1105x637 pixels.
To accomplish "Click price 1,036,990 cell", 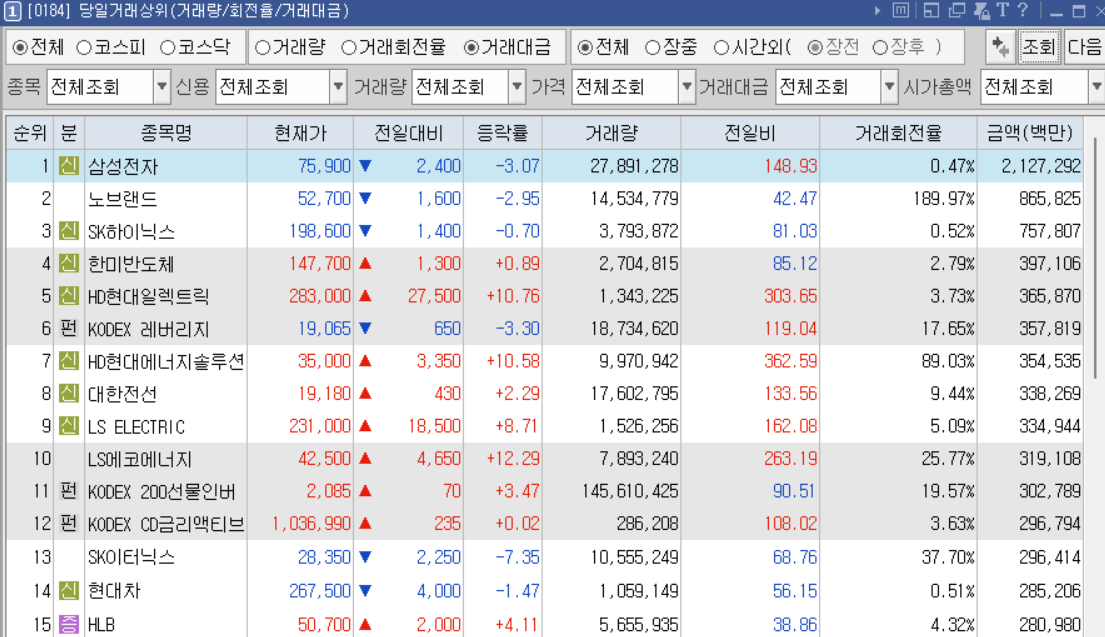I will (311, 524).
